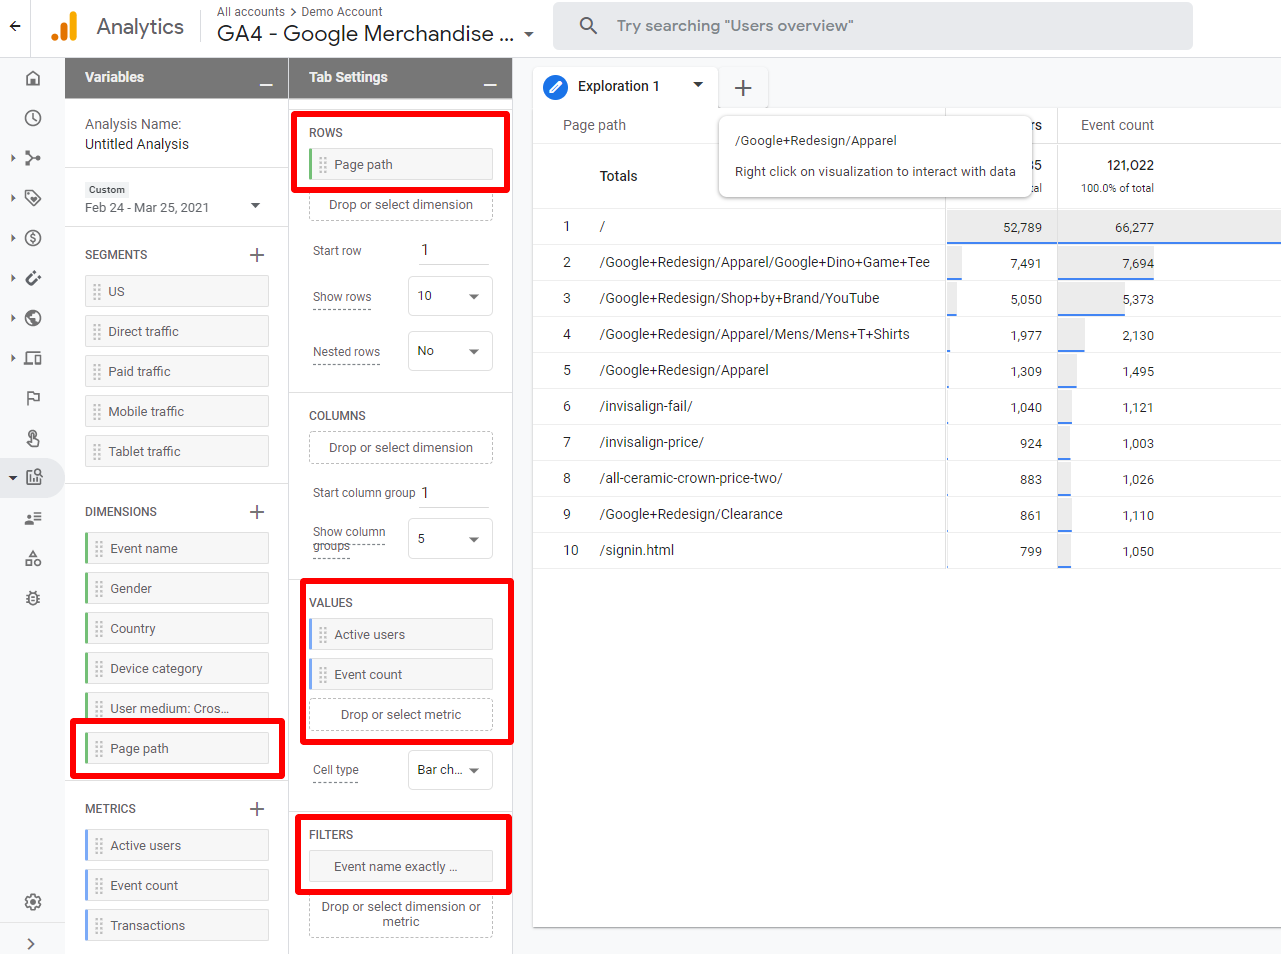Open the Conversions flag icon

(33, 398)
